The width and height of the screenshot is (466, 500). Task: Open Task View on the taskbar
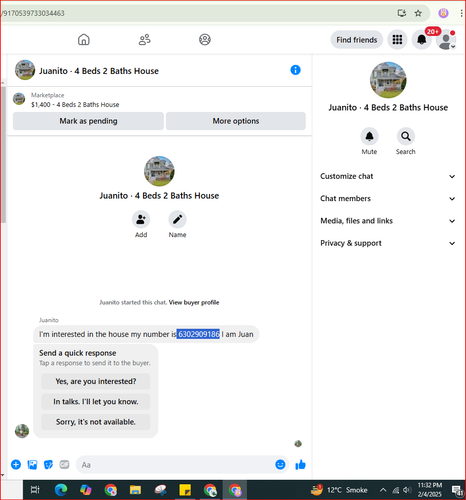click(x=35, y=490)
